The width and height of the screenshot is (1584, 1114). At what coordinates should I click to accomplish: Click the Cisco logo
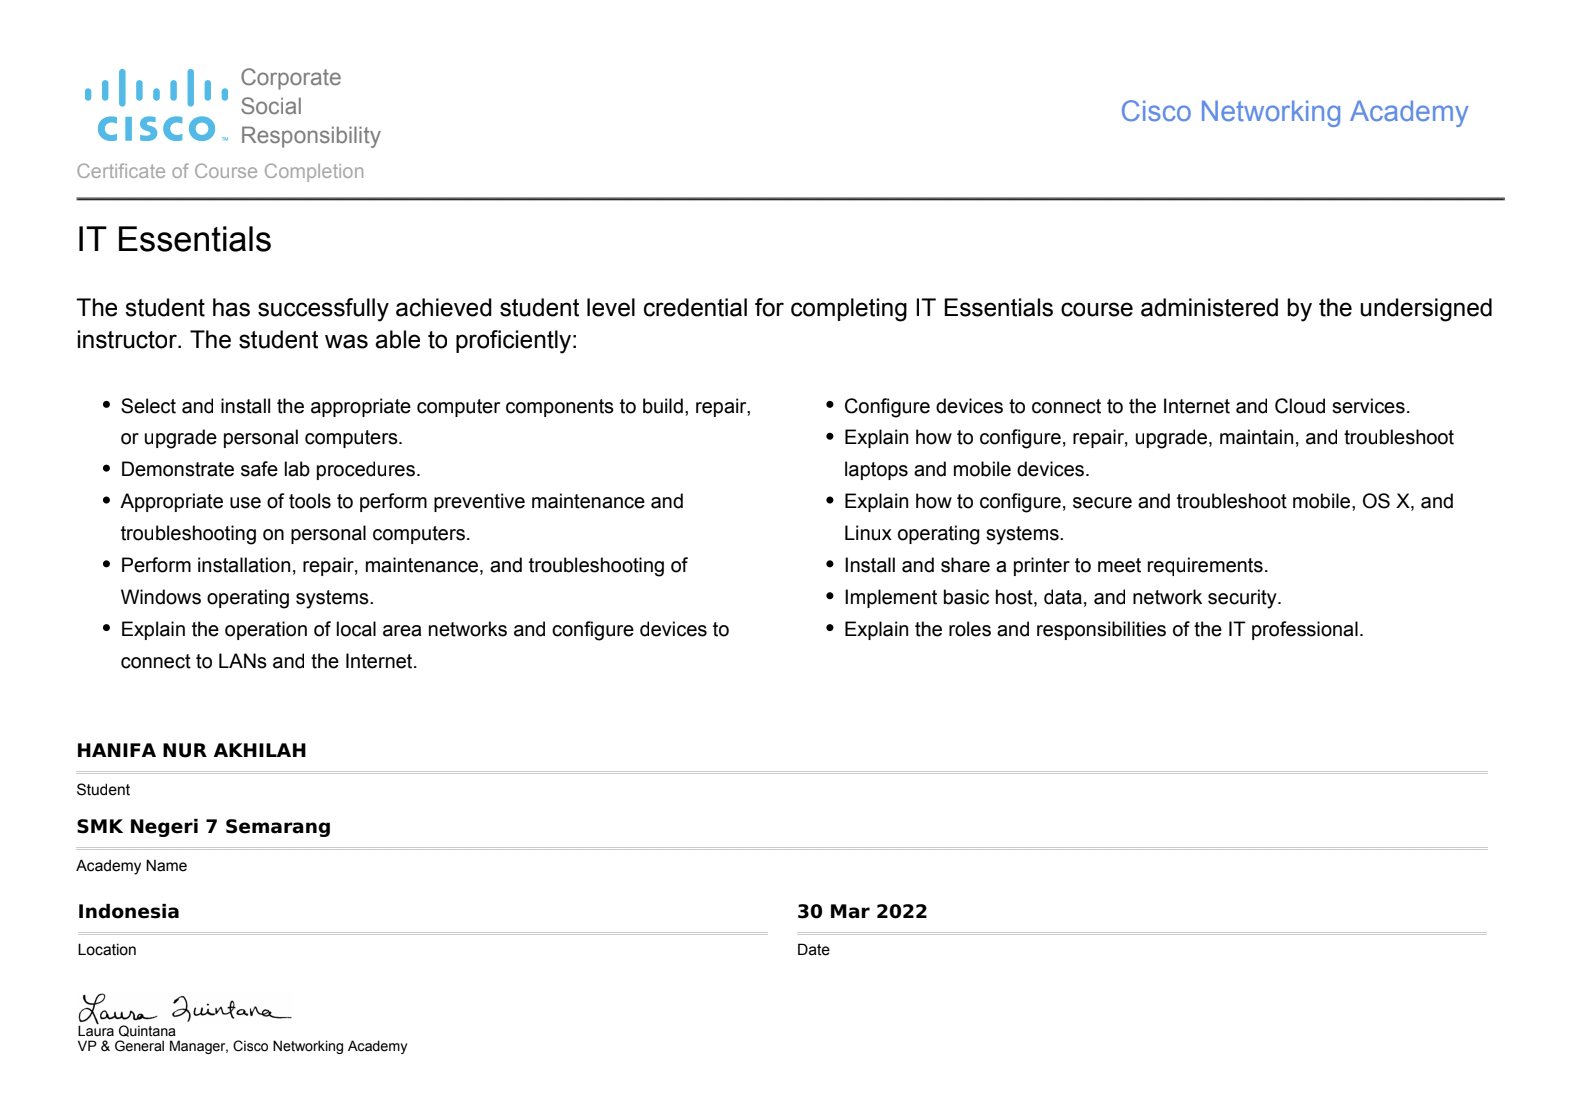point(156,106)
